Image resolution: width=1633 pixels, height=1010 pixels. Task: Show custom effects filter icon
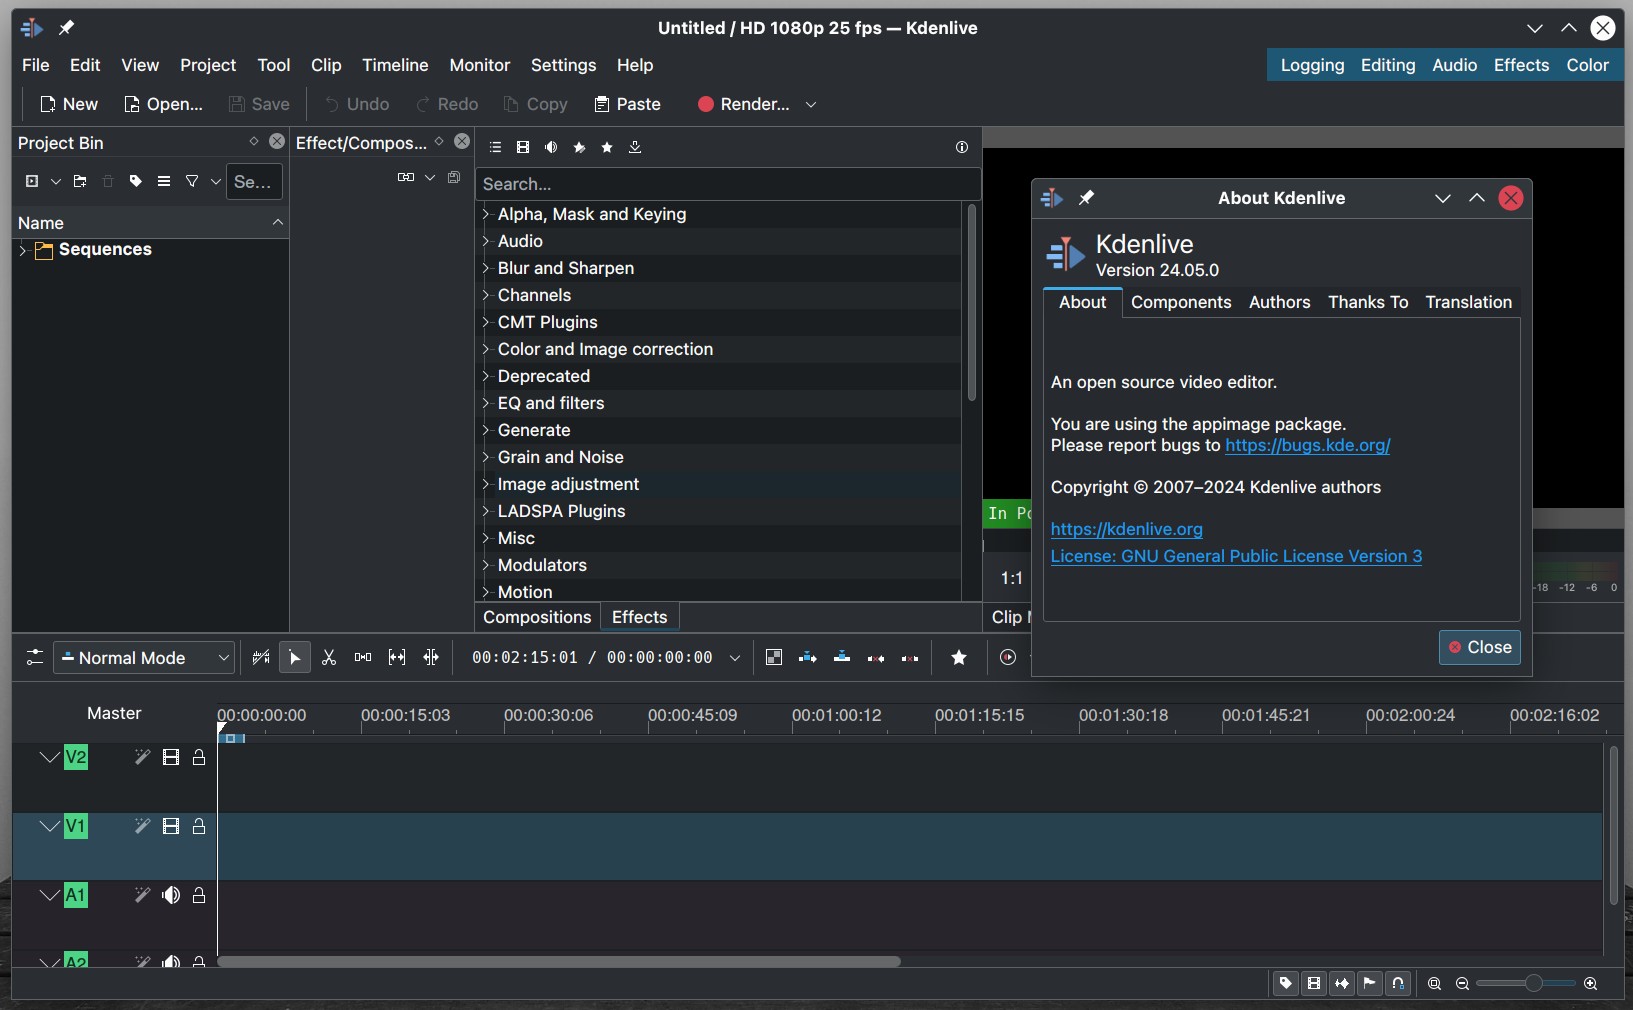pos(579,147)
